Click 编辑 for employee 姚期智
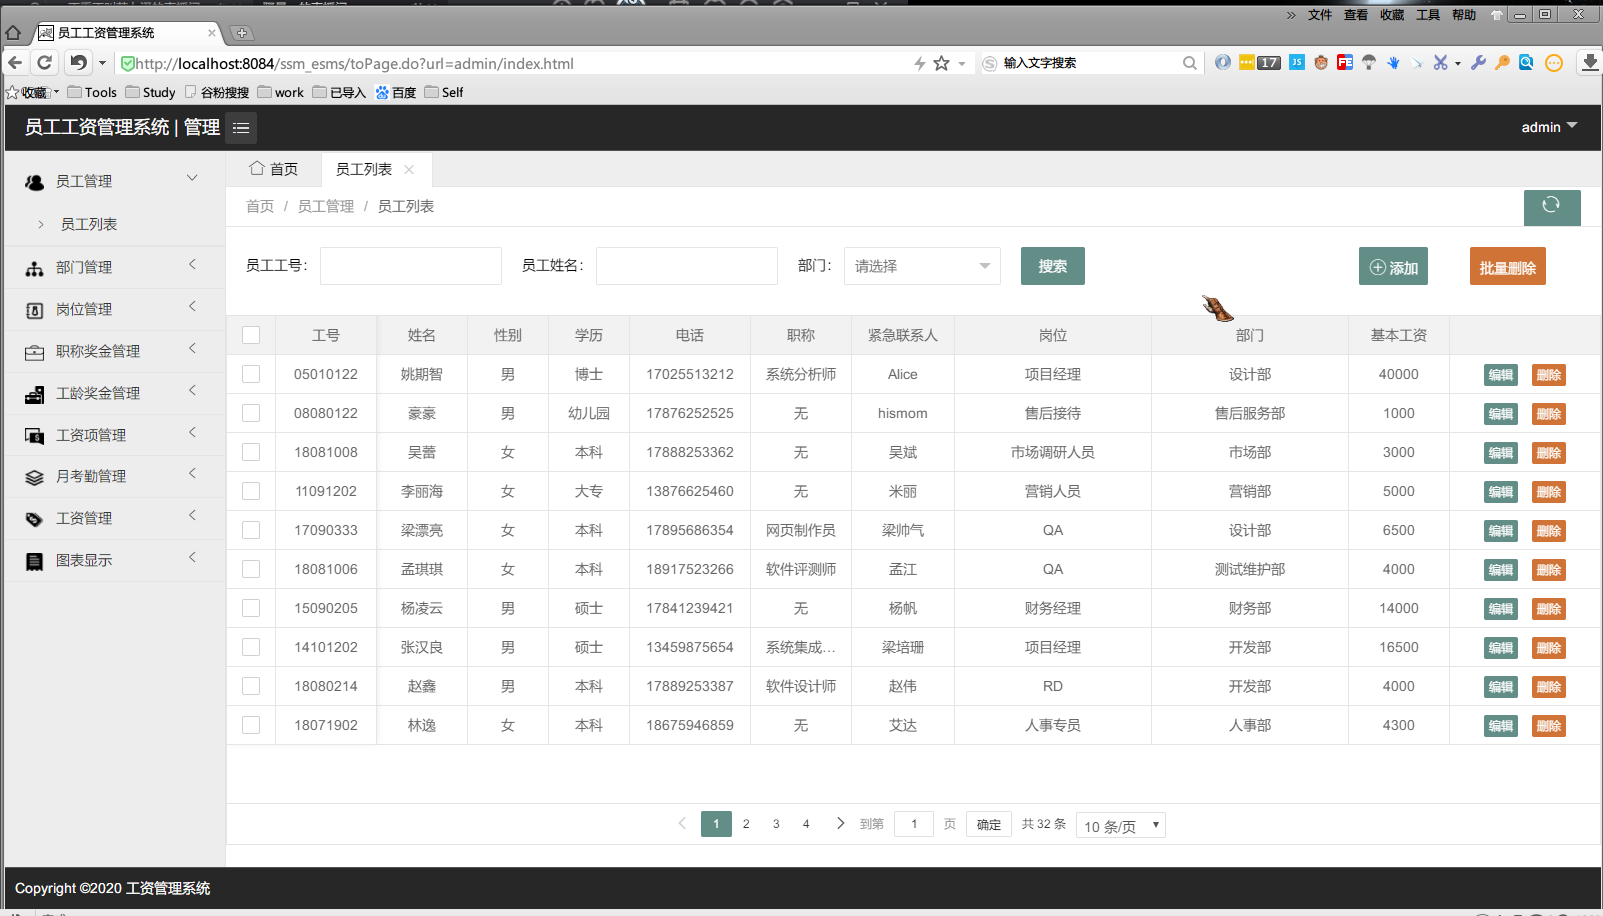 (1501, 375)
